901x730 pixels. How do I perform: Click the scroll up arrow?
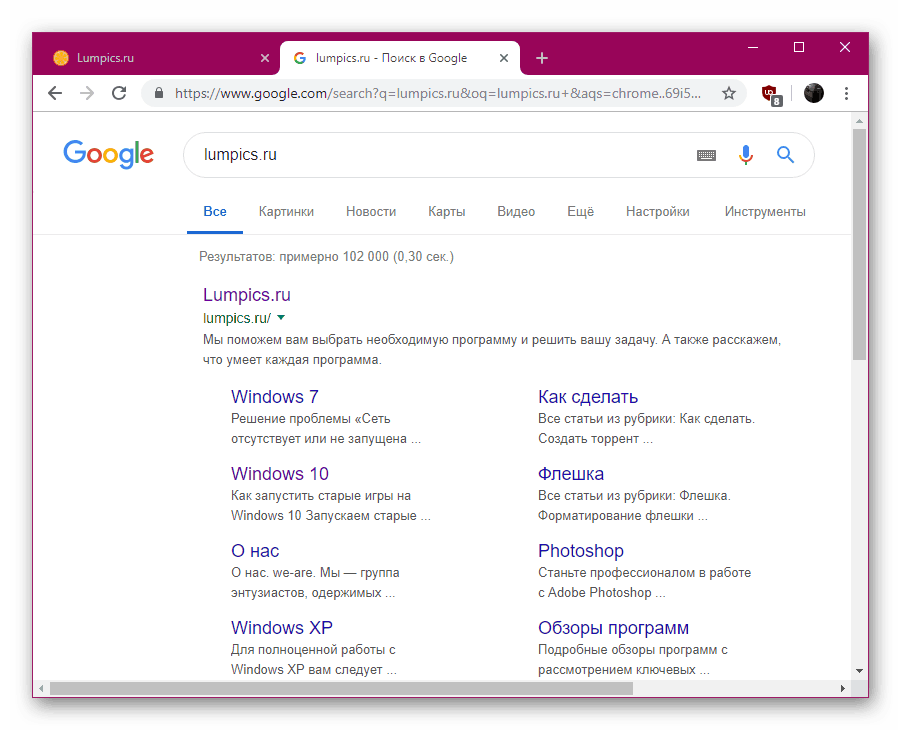pyautogui.click(x=859, y=121)
